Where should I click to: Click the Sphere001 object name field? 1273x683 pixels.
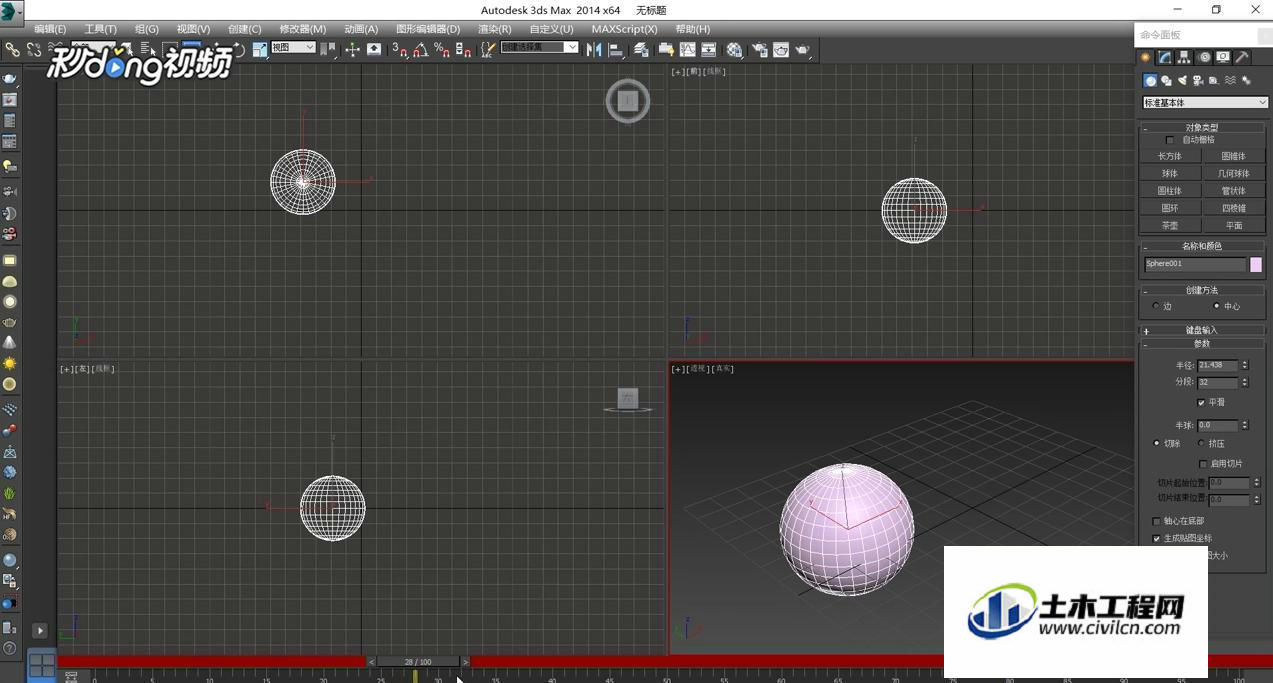[x=1195, y=264]
